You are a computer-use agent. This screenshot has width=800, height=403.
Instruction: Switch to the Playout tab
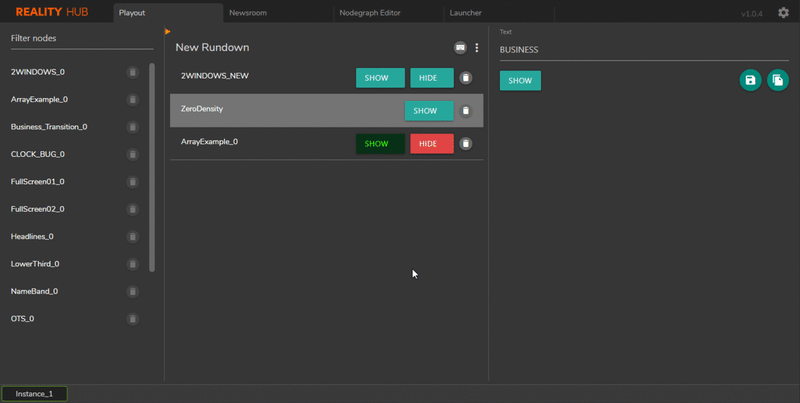pyautogui.click(x=168, y=13)
